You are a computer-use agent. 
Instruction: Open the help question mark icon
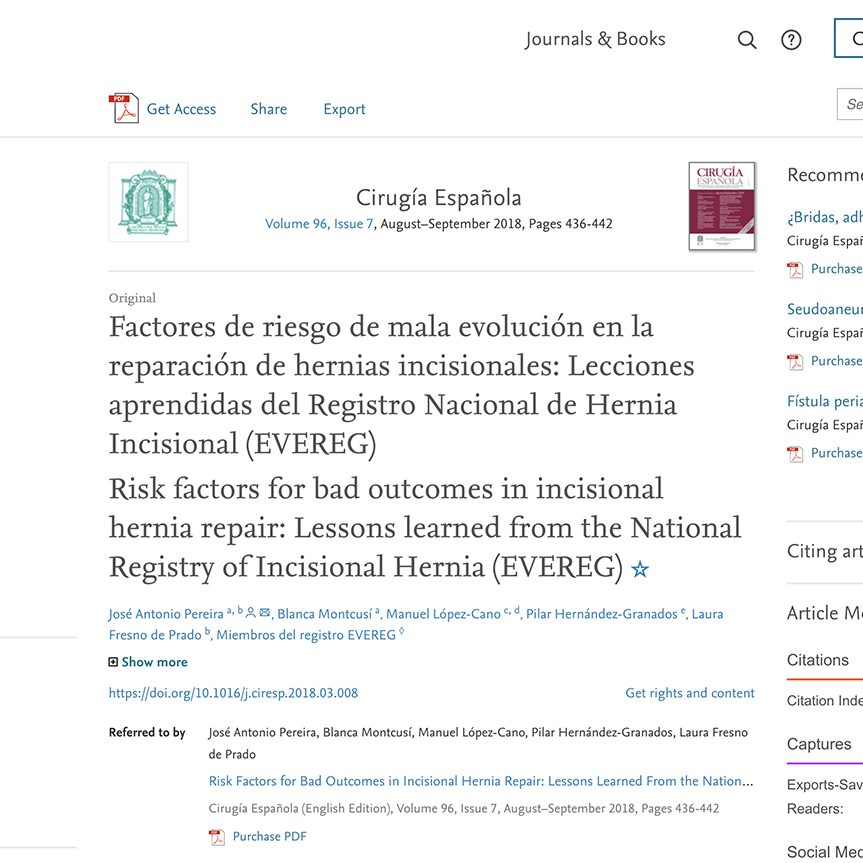coord(791,40)
